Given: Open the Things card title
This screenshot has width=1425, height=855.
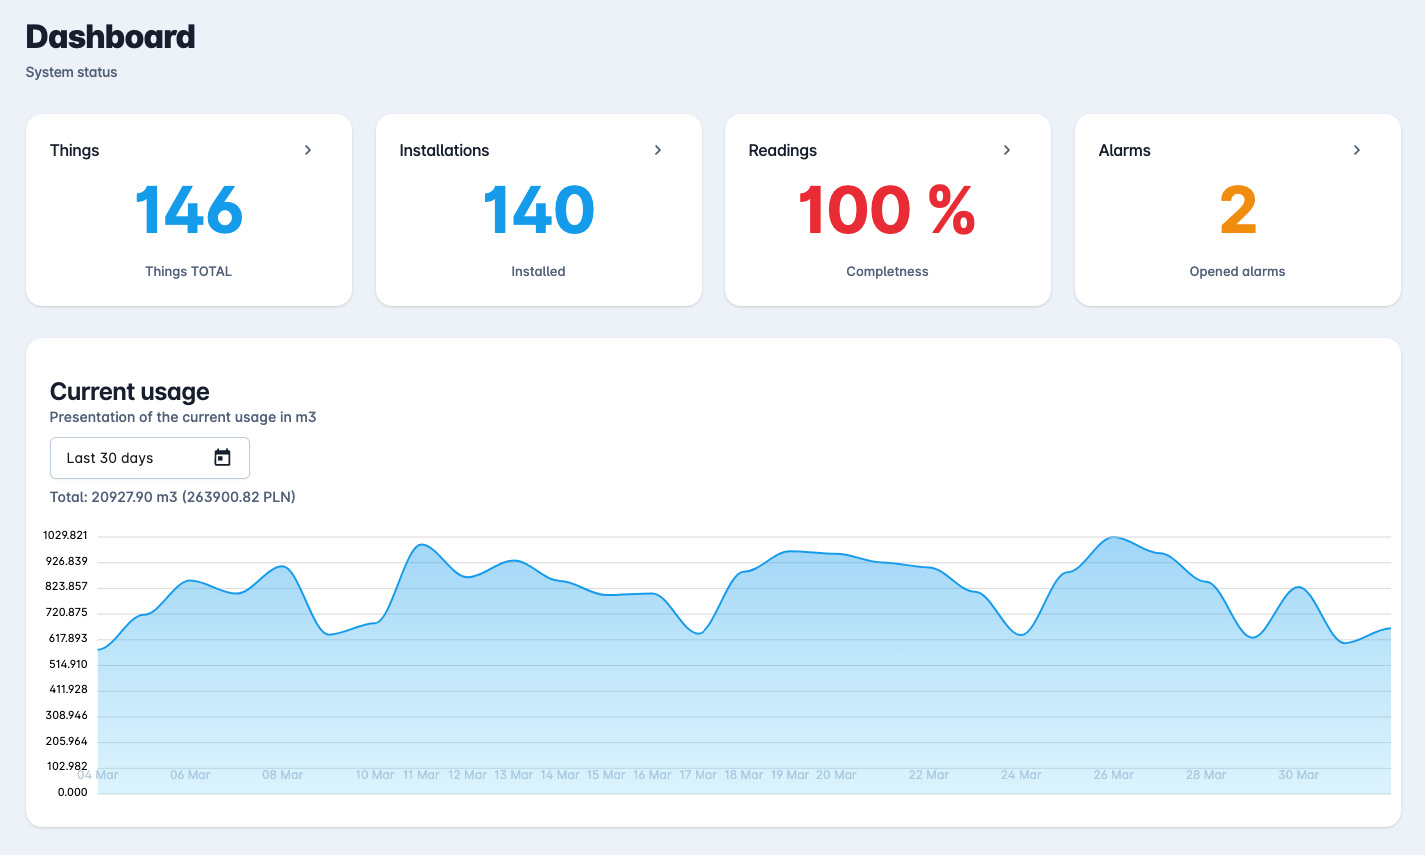Looking at the screenshot, I should coord(75,150).
